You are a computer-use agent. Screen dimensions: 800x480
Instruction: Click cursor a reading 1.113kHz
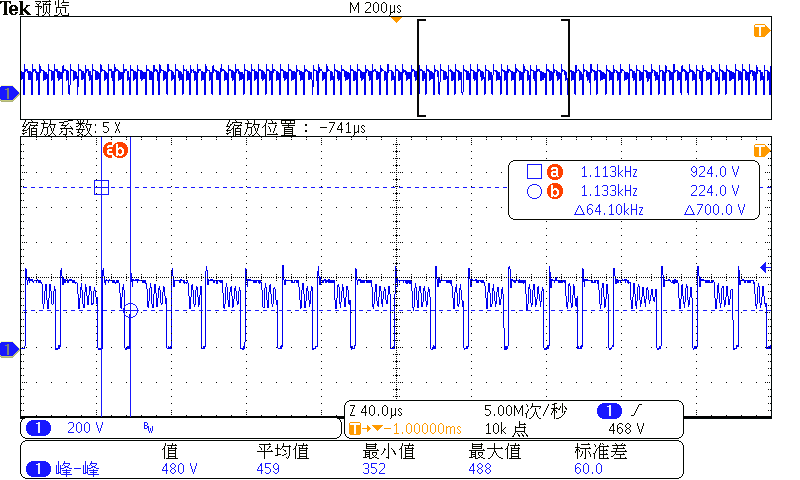coord(609,172)
